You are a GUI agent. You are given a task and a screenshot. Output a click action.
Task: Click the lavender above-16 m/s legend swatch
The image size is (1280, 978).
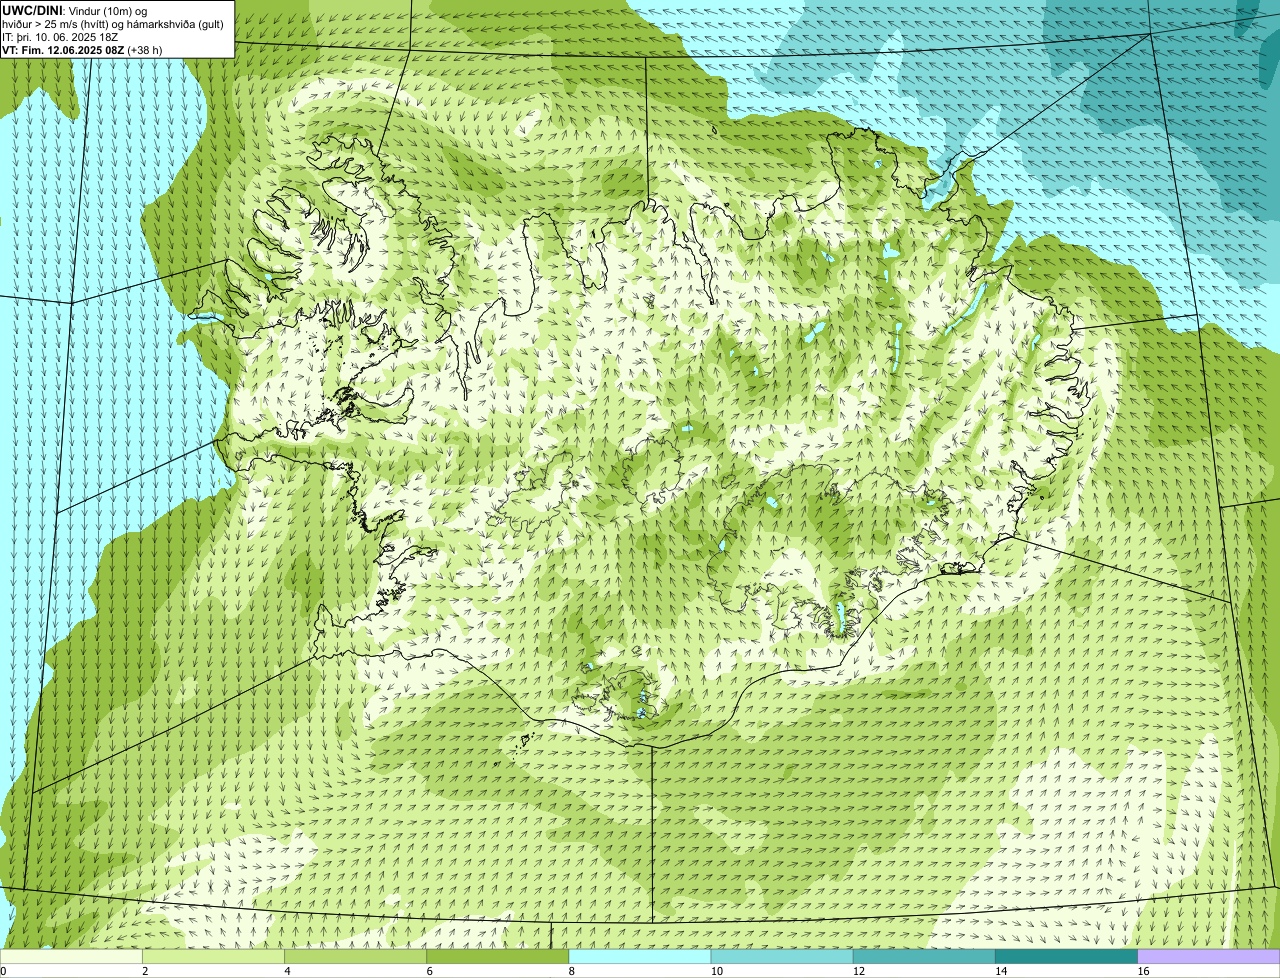point(1209,956)
